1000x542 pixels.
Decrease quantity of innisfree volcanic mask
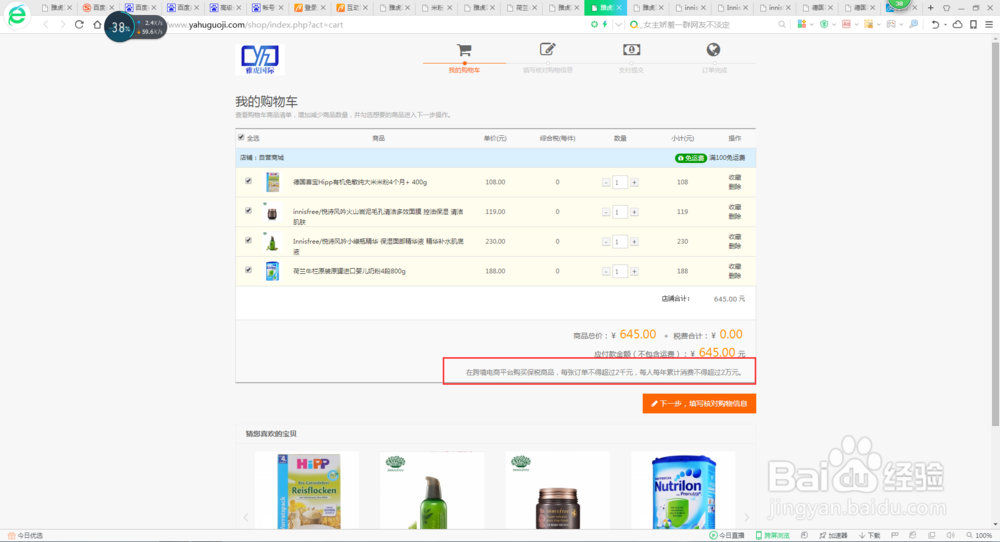tap(606, 212)
